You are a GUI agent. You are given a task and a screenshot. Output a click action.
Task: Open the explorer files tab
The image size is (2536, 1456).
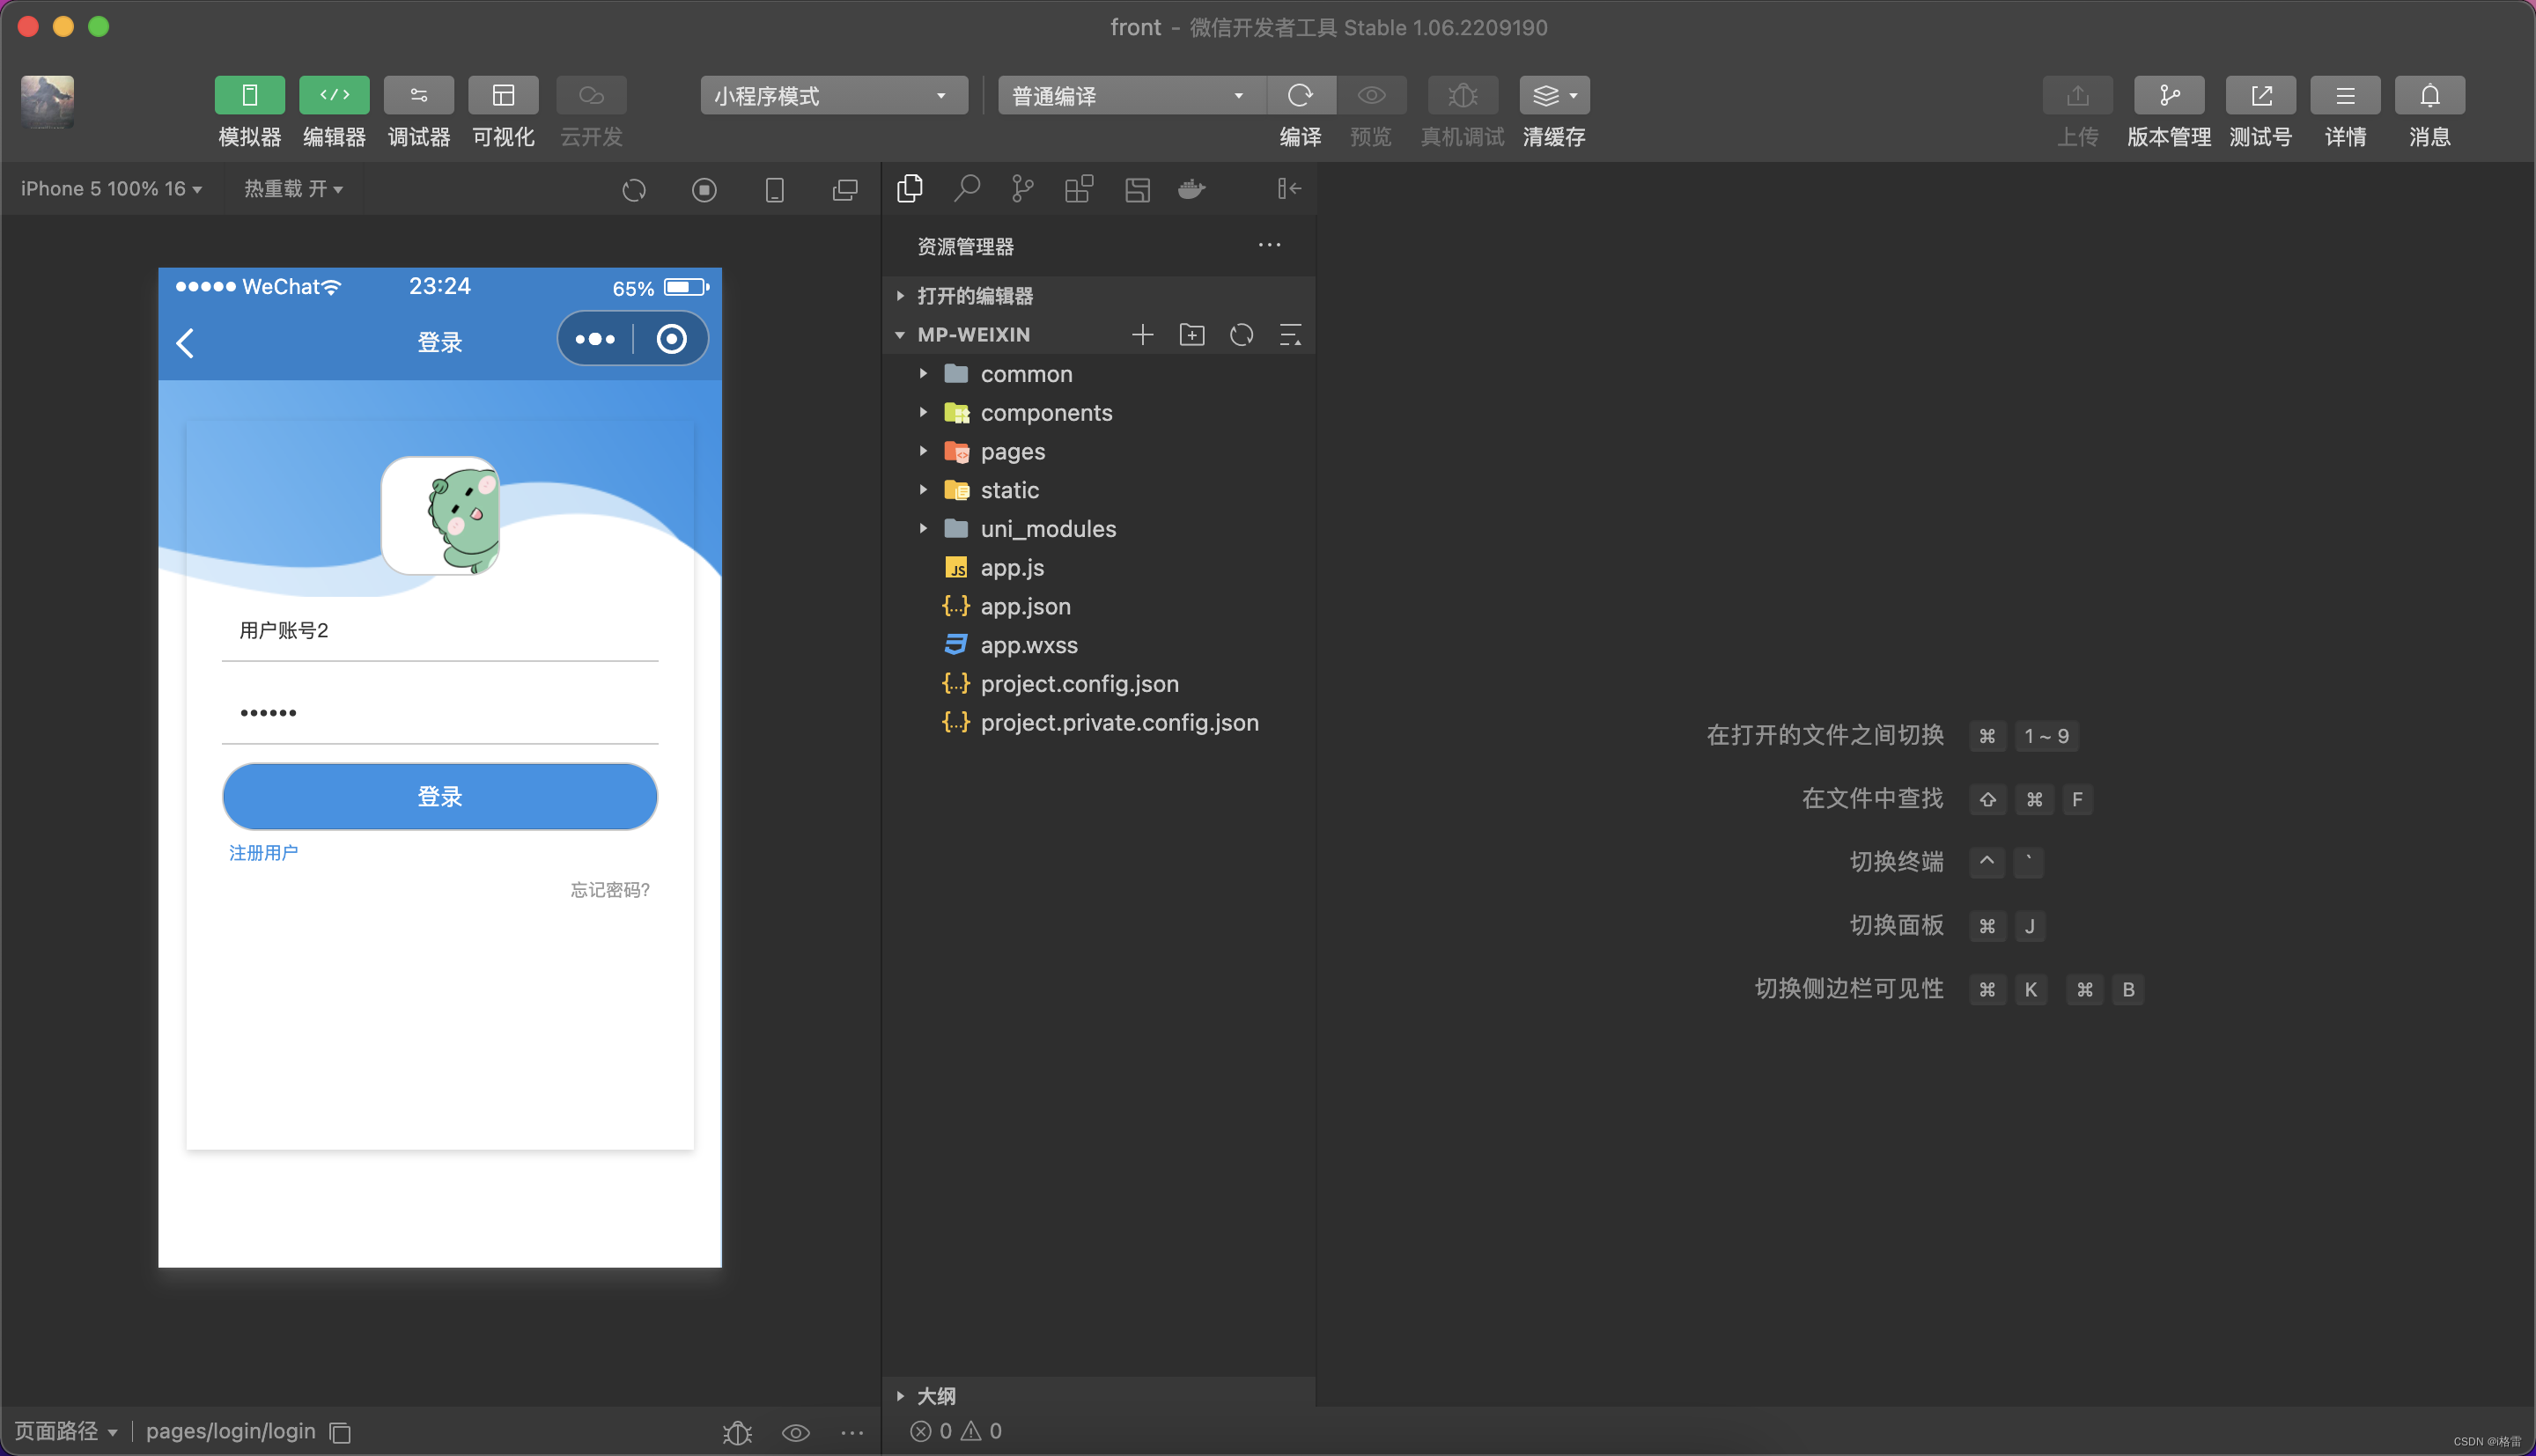click(910, 189)
